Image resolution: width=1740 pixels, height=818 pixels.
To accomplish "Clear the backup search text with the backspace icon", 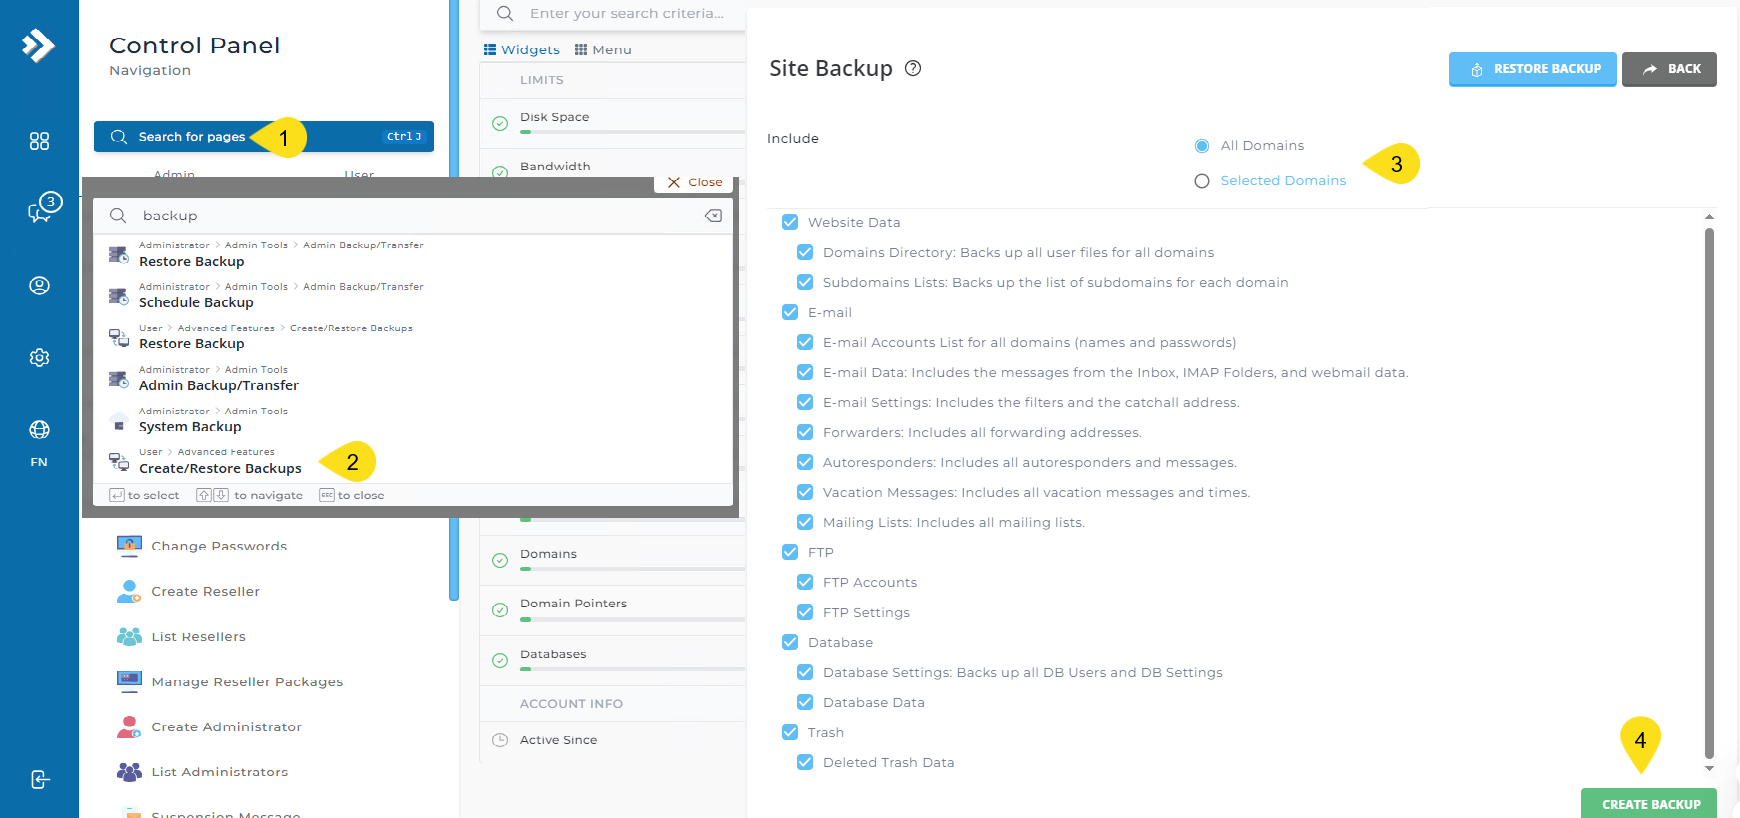I will click(x=713, y=215).
